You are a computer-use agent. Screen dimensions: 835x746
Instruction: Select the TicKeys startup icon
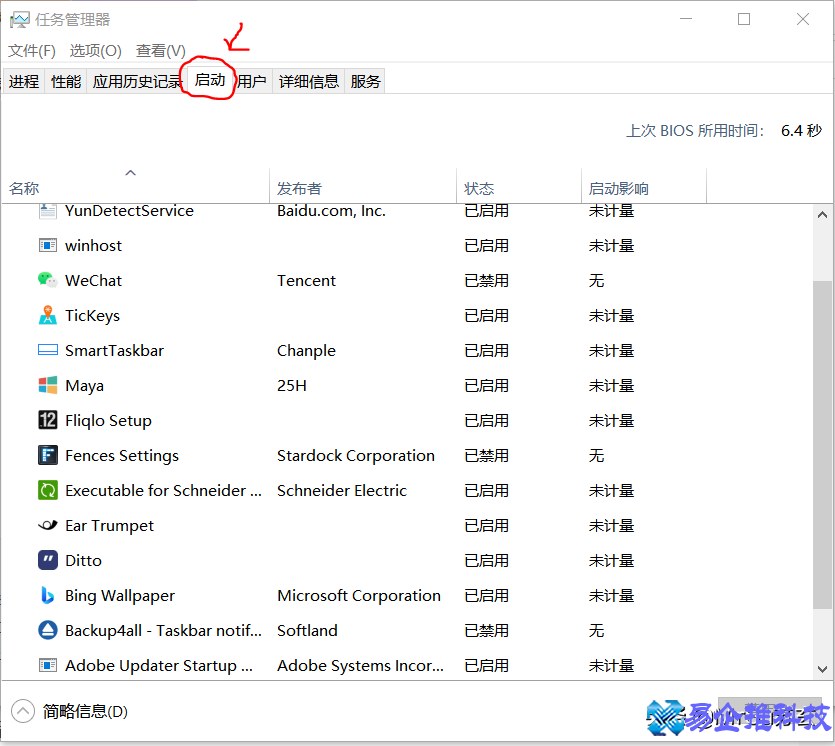(x=48, y=316)
